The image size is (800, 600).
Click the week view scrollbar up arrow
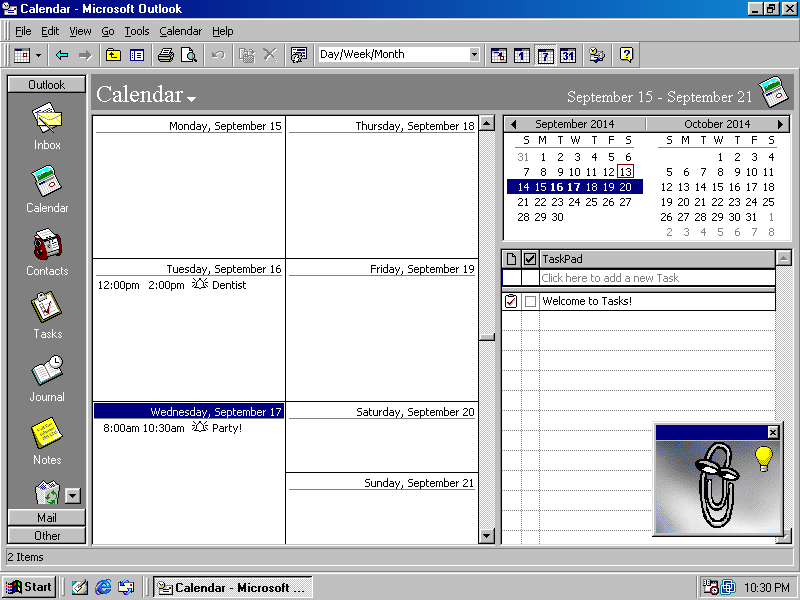pos(487,123)
